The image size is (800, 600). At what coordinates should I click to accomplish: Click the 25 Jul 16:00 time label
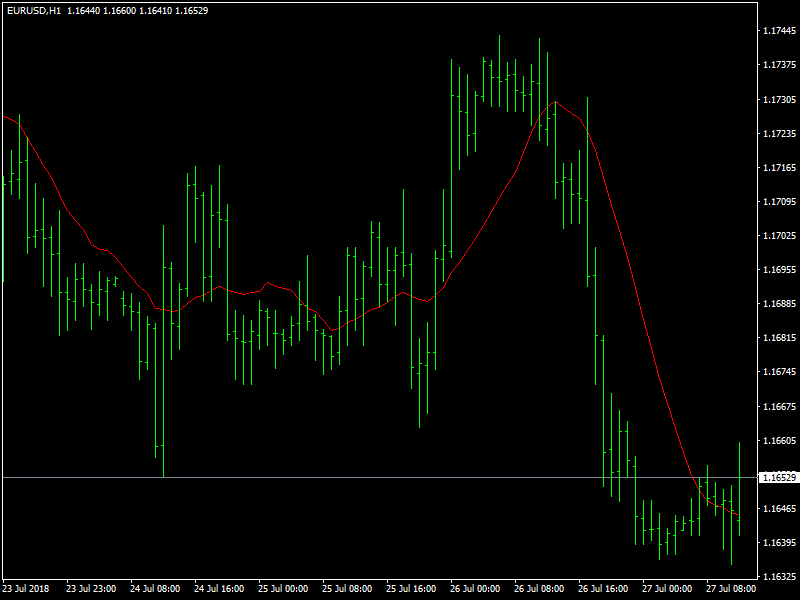(x=411, y=588)
